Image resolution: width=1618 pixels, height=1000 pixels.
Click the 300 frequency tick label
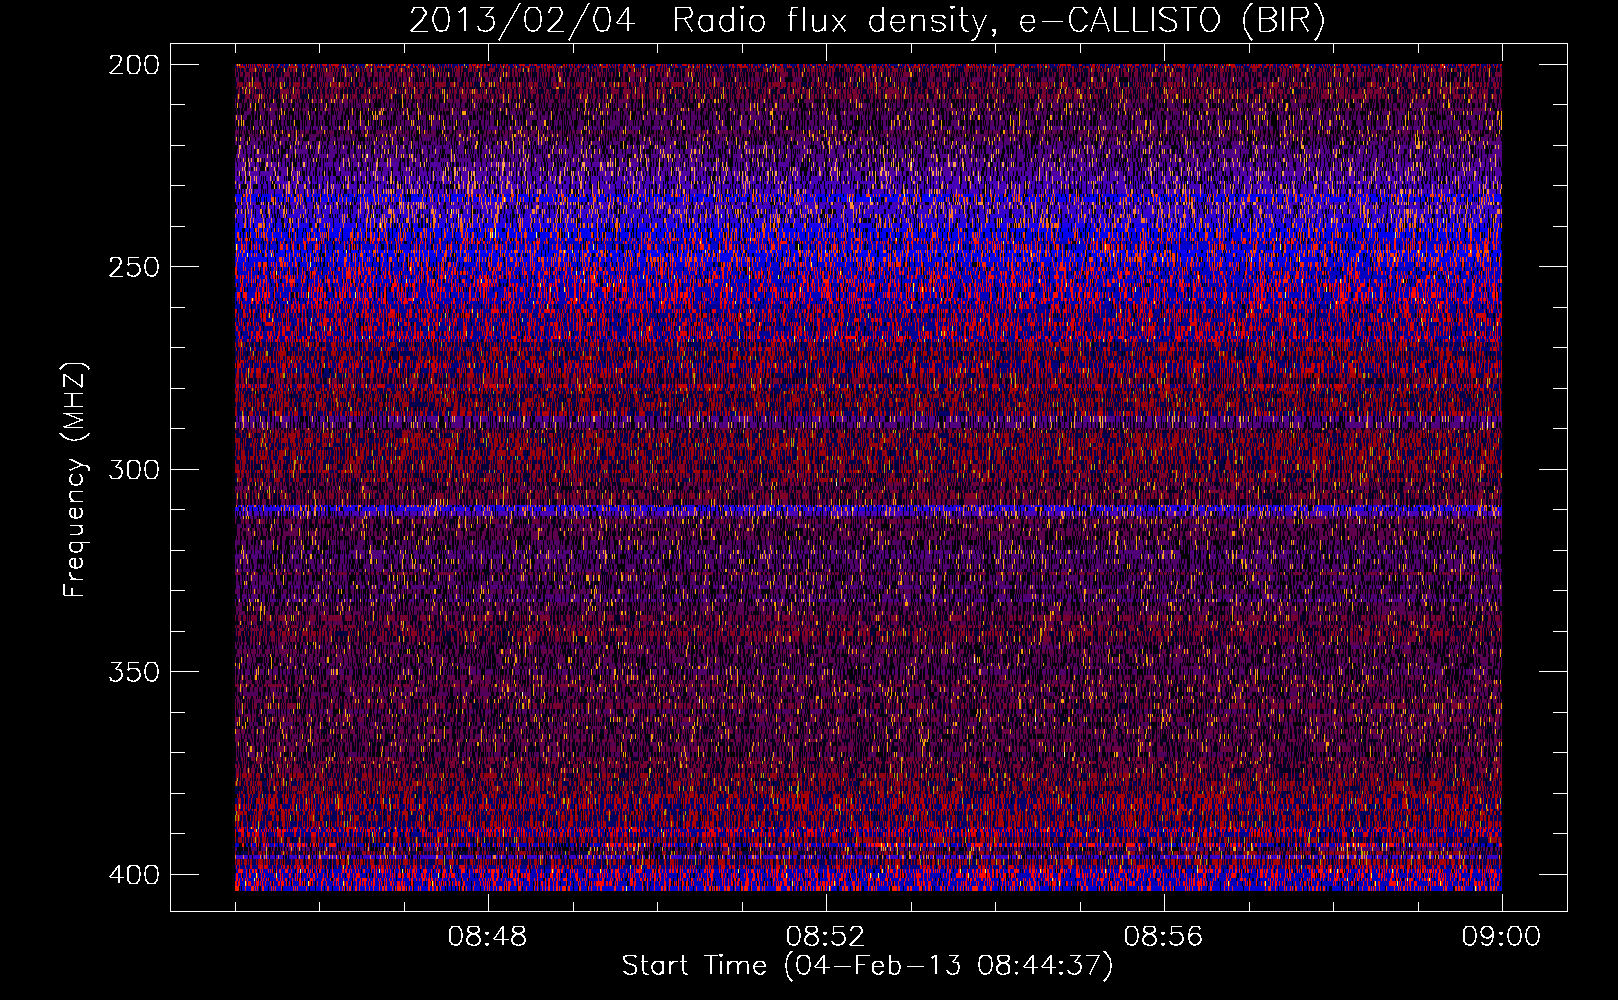pyautogui.click(x=133, y=470)
